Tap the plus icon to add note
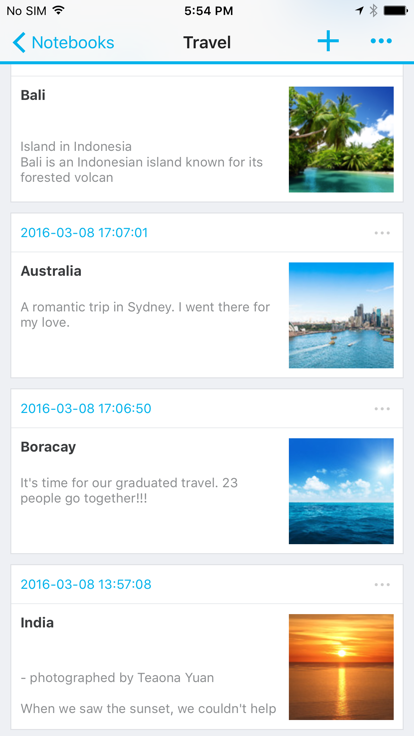Screen dimensions: 414x736 point(328,42)
